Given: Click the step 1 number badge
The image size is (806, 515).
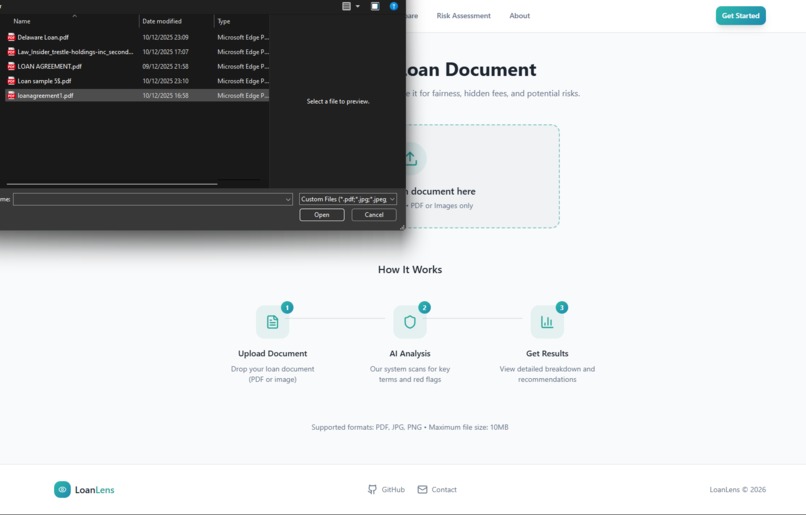Looking at the screenshot, I should [287, 307].
